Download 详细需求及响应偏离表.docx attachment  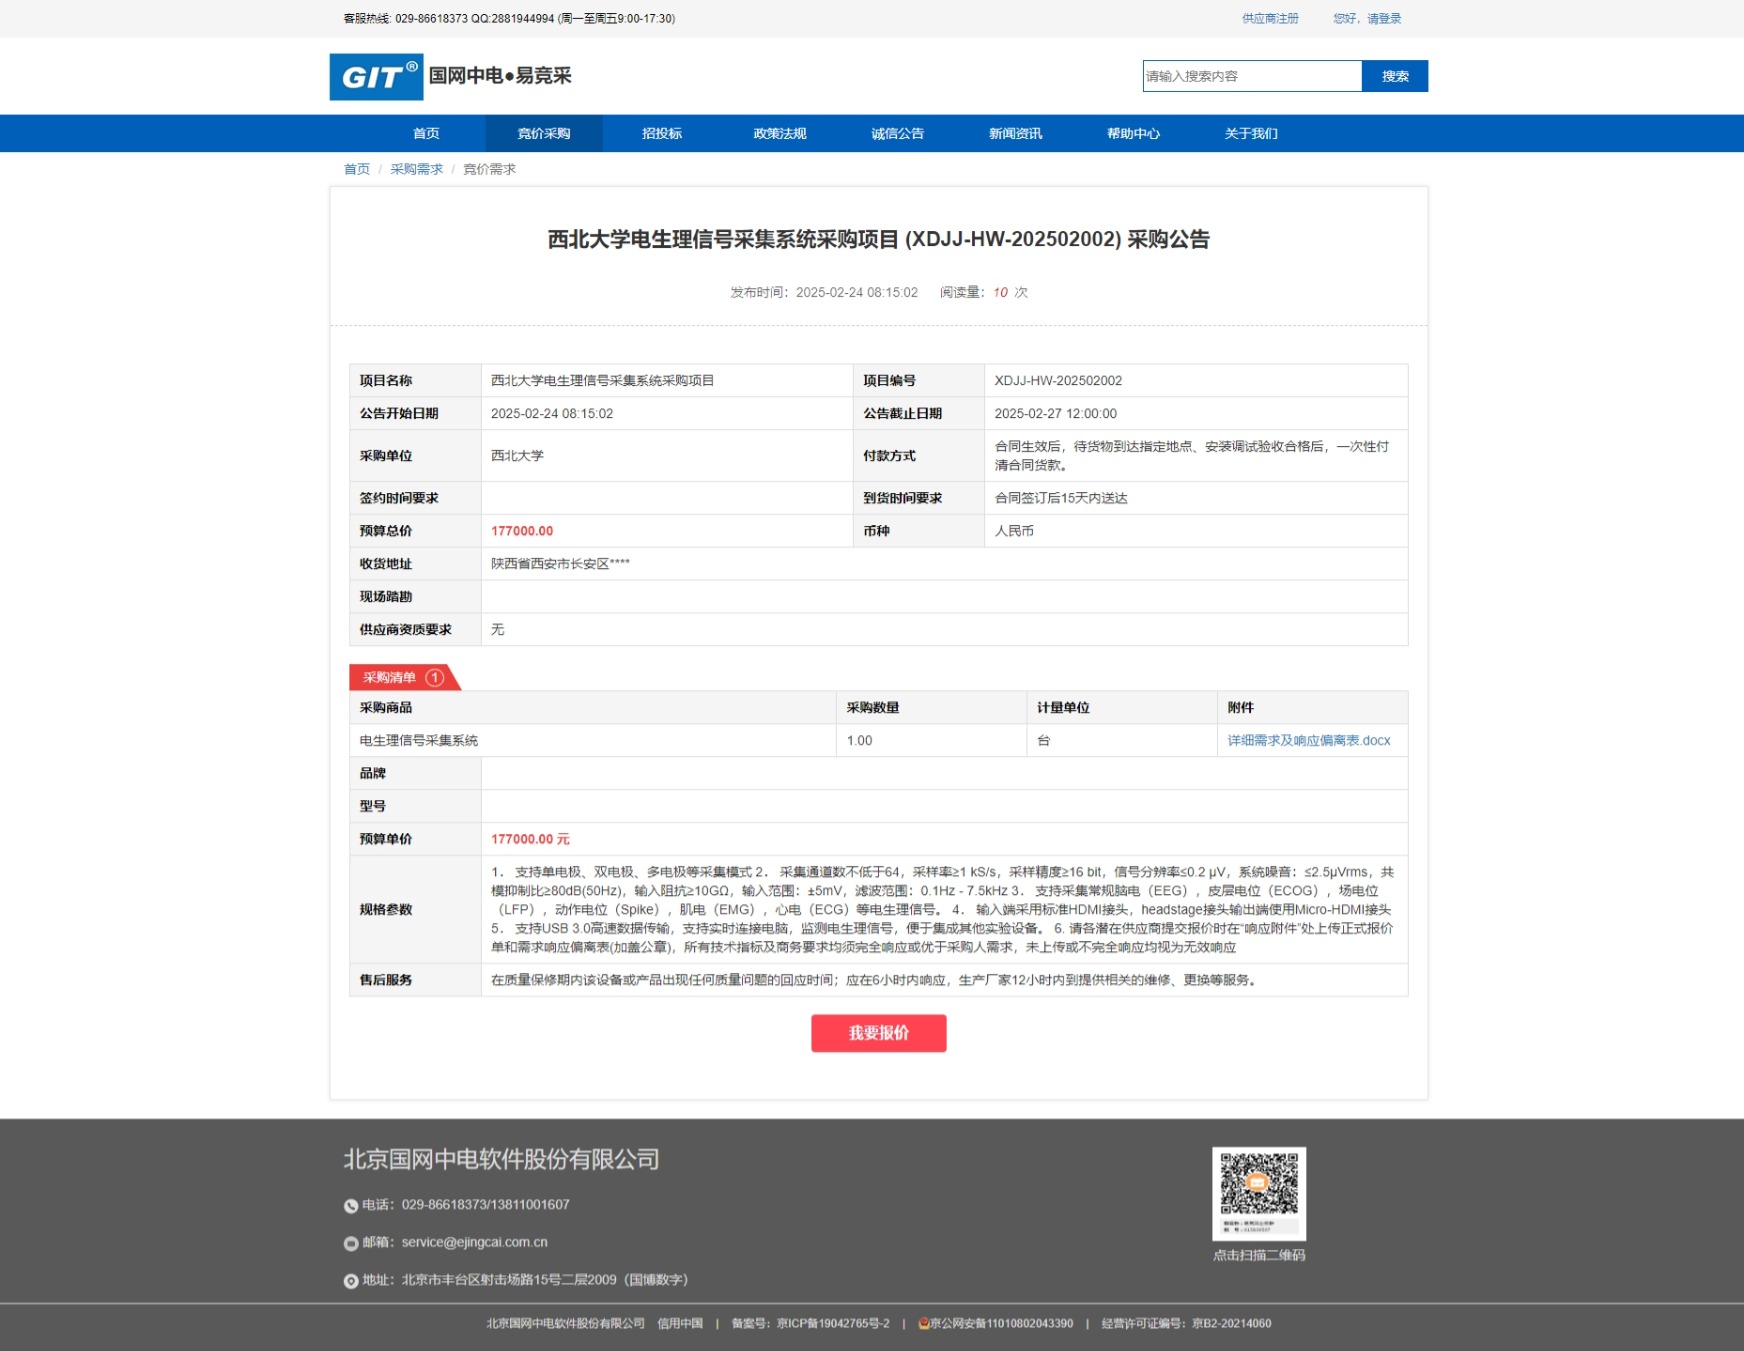(x=1308, y=741)
